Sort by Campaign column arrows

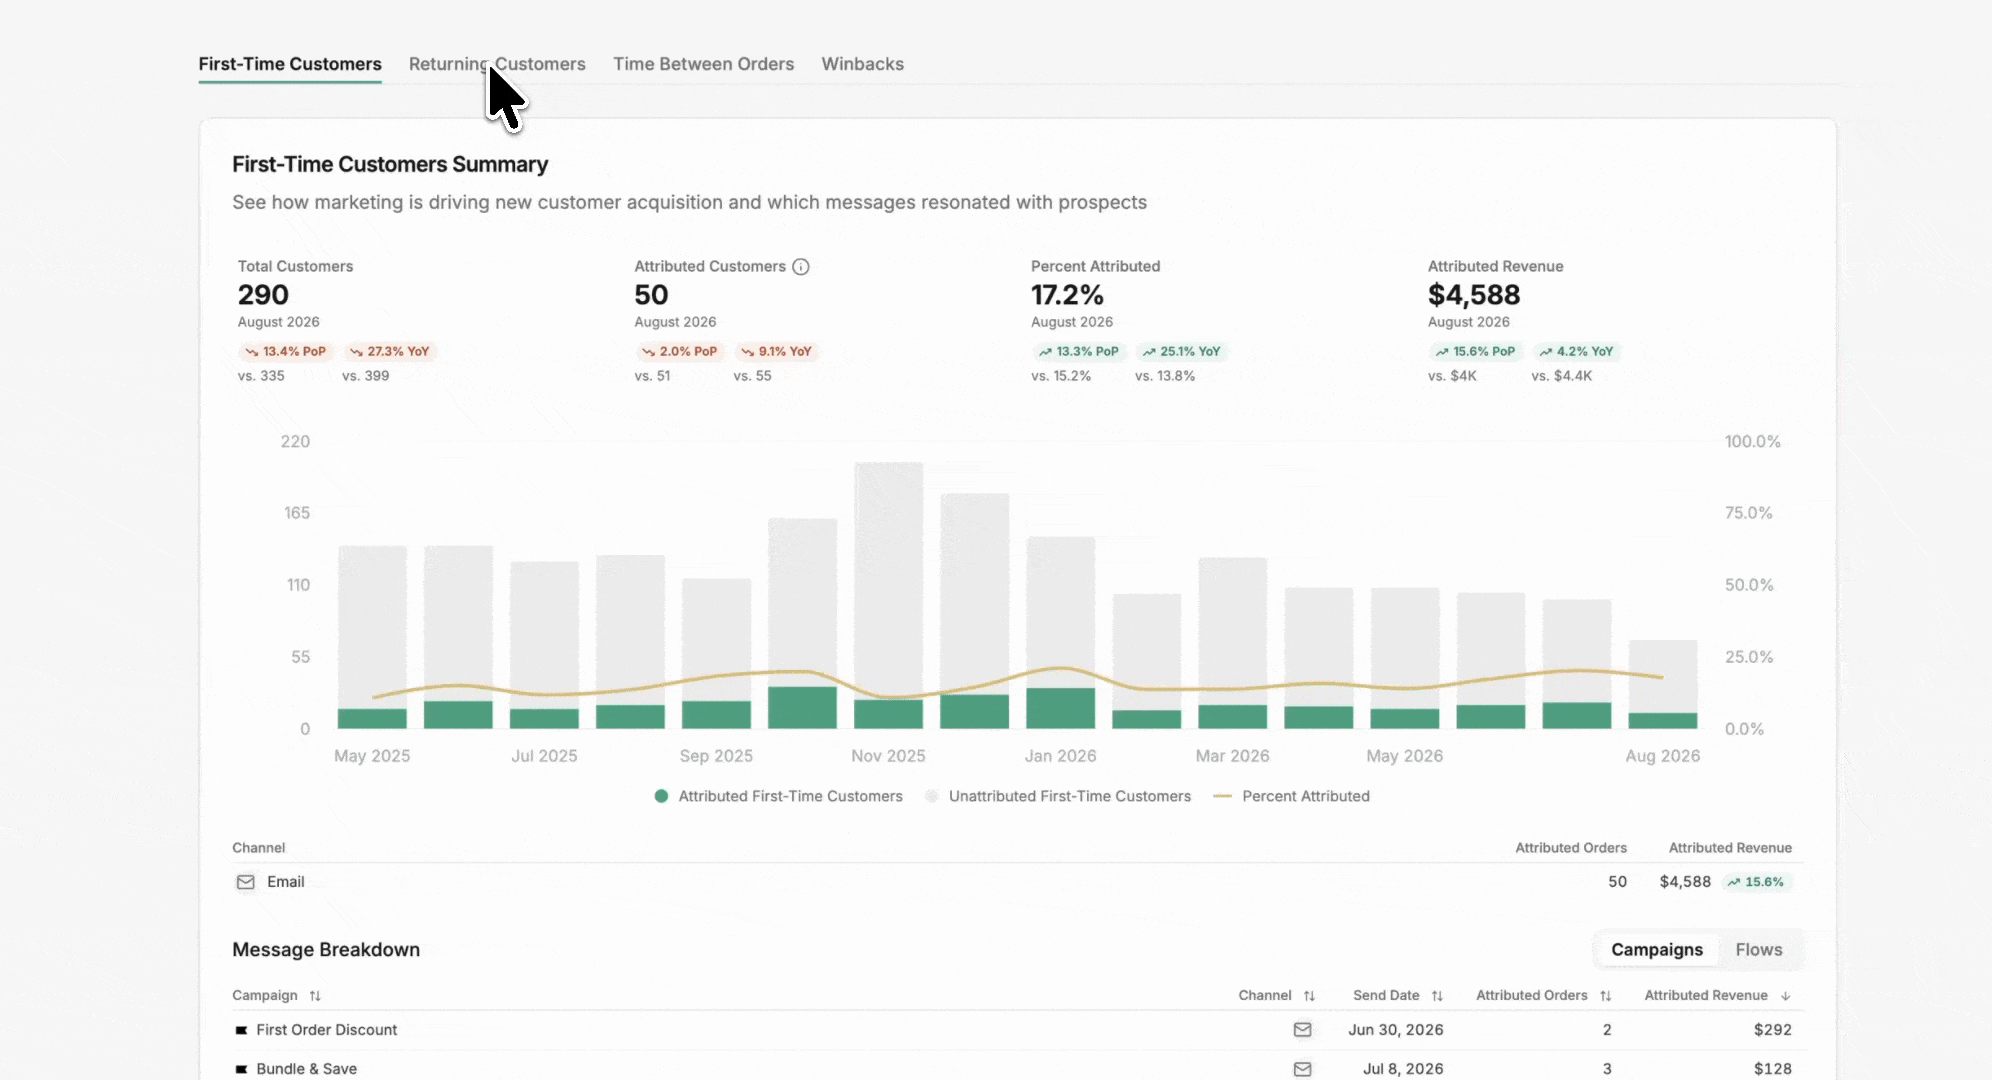click(x=315, y=996)
